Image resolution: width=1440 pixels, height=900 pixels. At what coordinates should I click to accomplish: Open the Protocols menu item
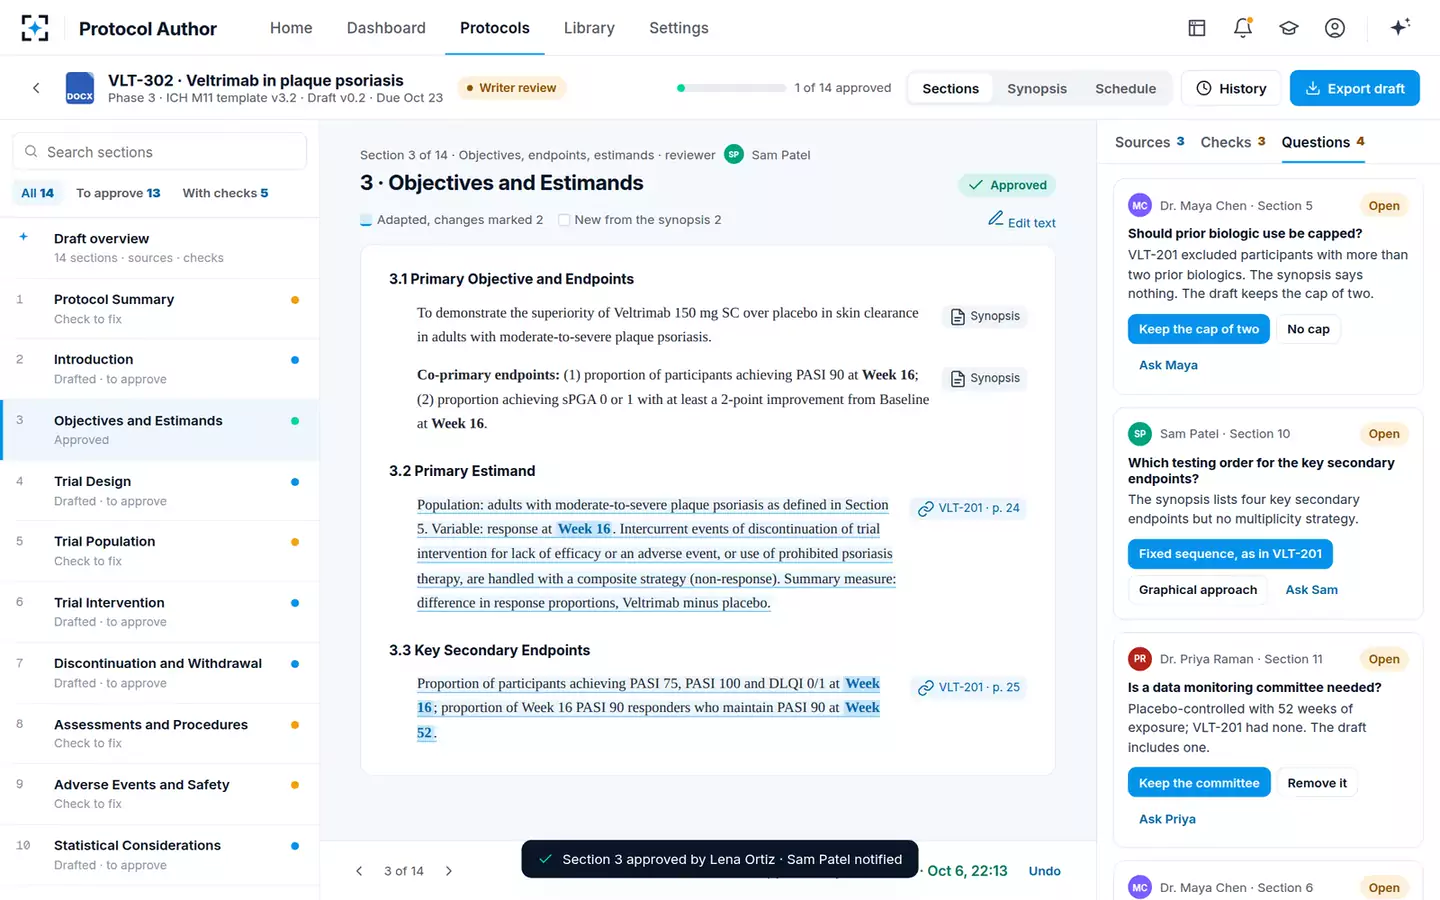pyautogui.click(x=495, y=28)
